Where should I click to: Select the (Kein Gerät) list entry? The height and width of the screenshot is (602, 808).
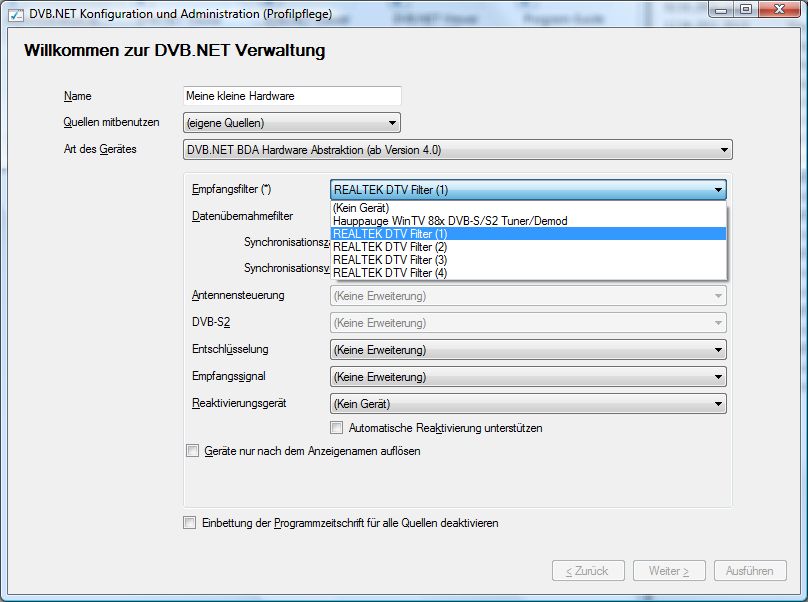click(362, 208)
